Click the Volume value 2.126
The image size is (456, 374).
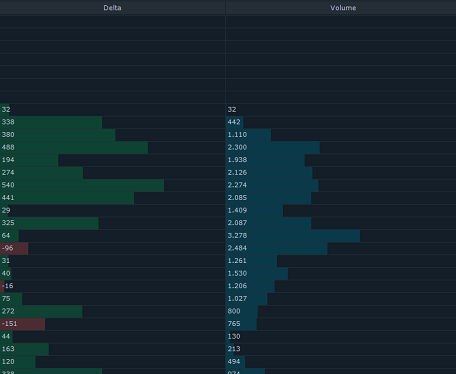[237, 172]
